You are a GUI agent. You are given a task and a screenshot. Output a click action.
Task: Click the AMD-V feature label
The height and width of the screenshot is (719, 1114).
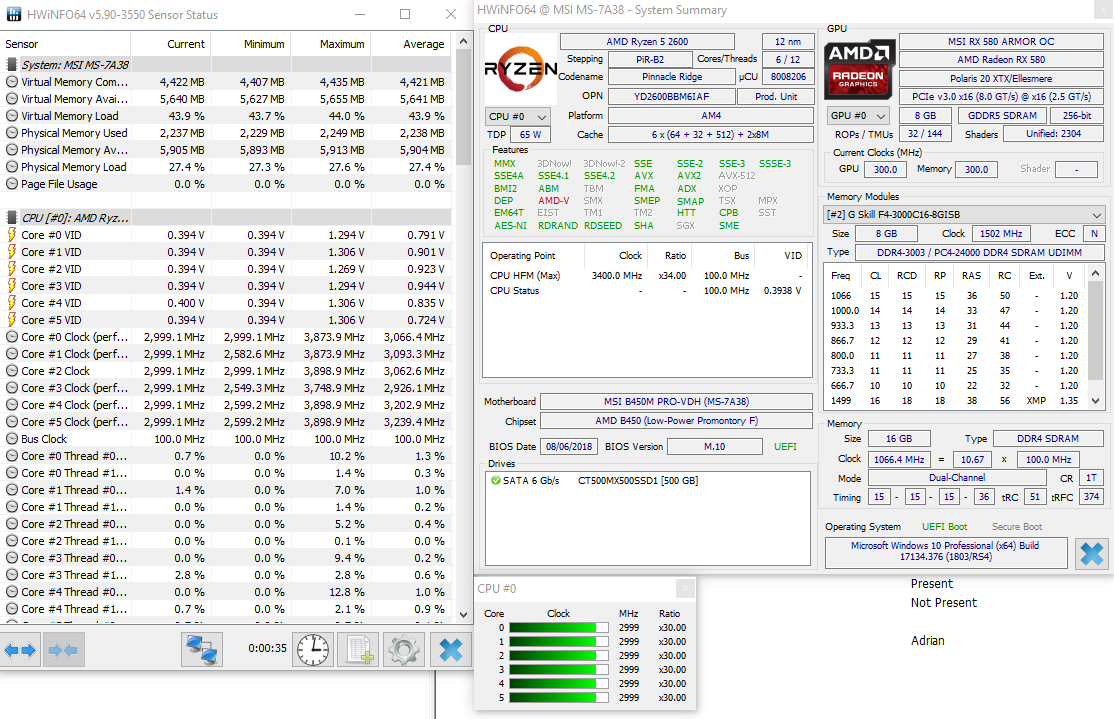click(x=553, y=200)
